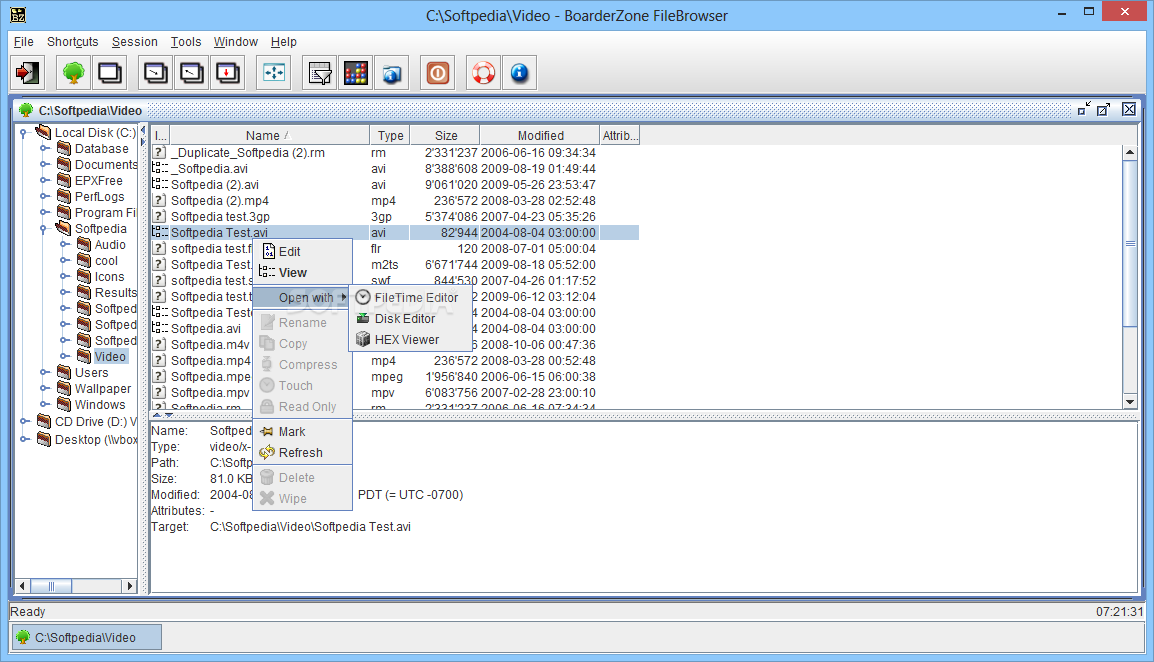The height and width of the screenshot is (662, 1154).
Task: Choose Mark in the context menu
Action: click(302, 432)
